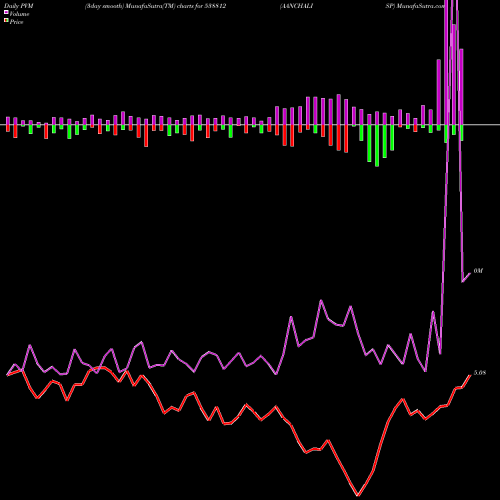This screenshot has height=500, width=500.
Task: Select the Volume legend label
Action: pyautogui.click(x=19, y=14)
